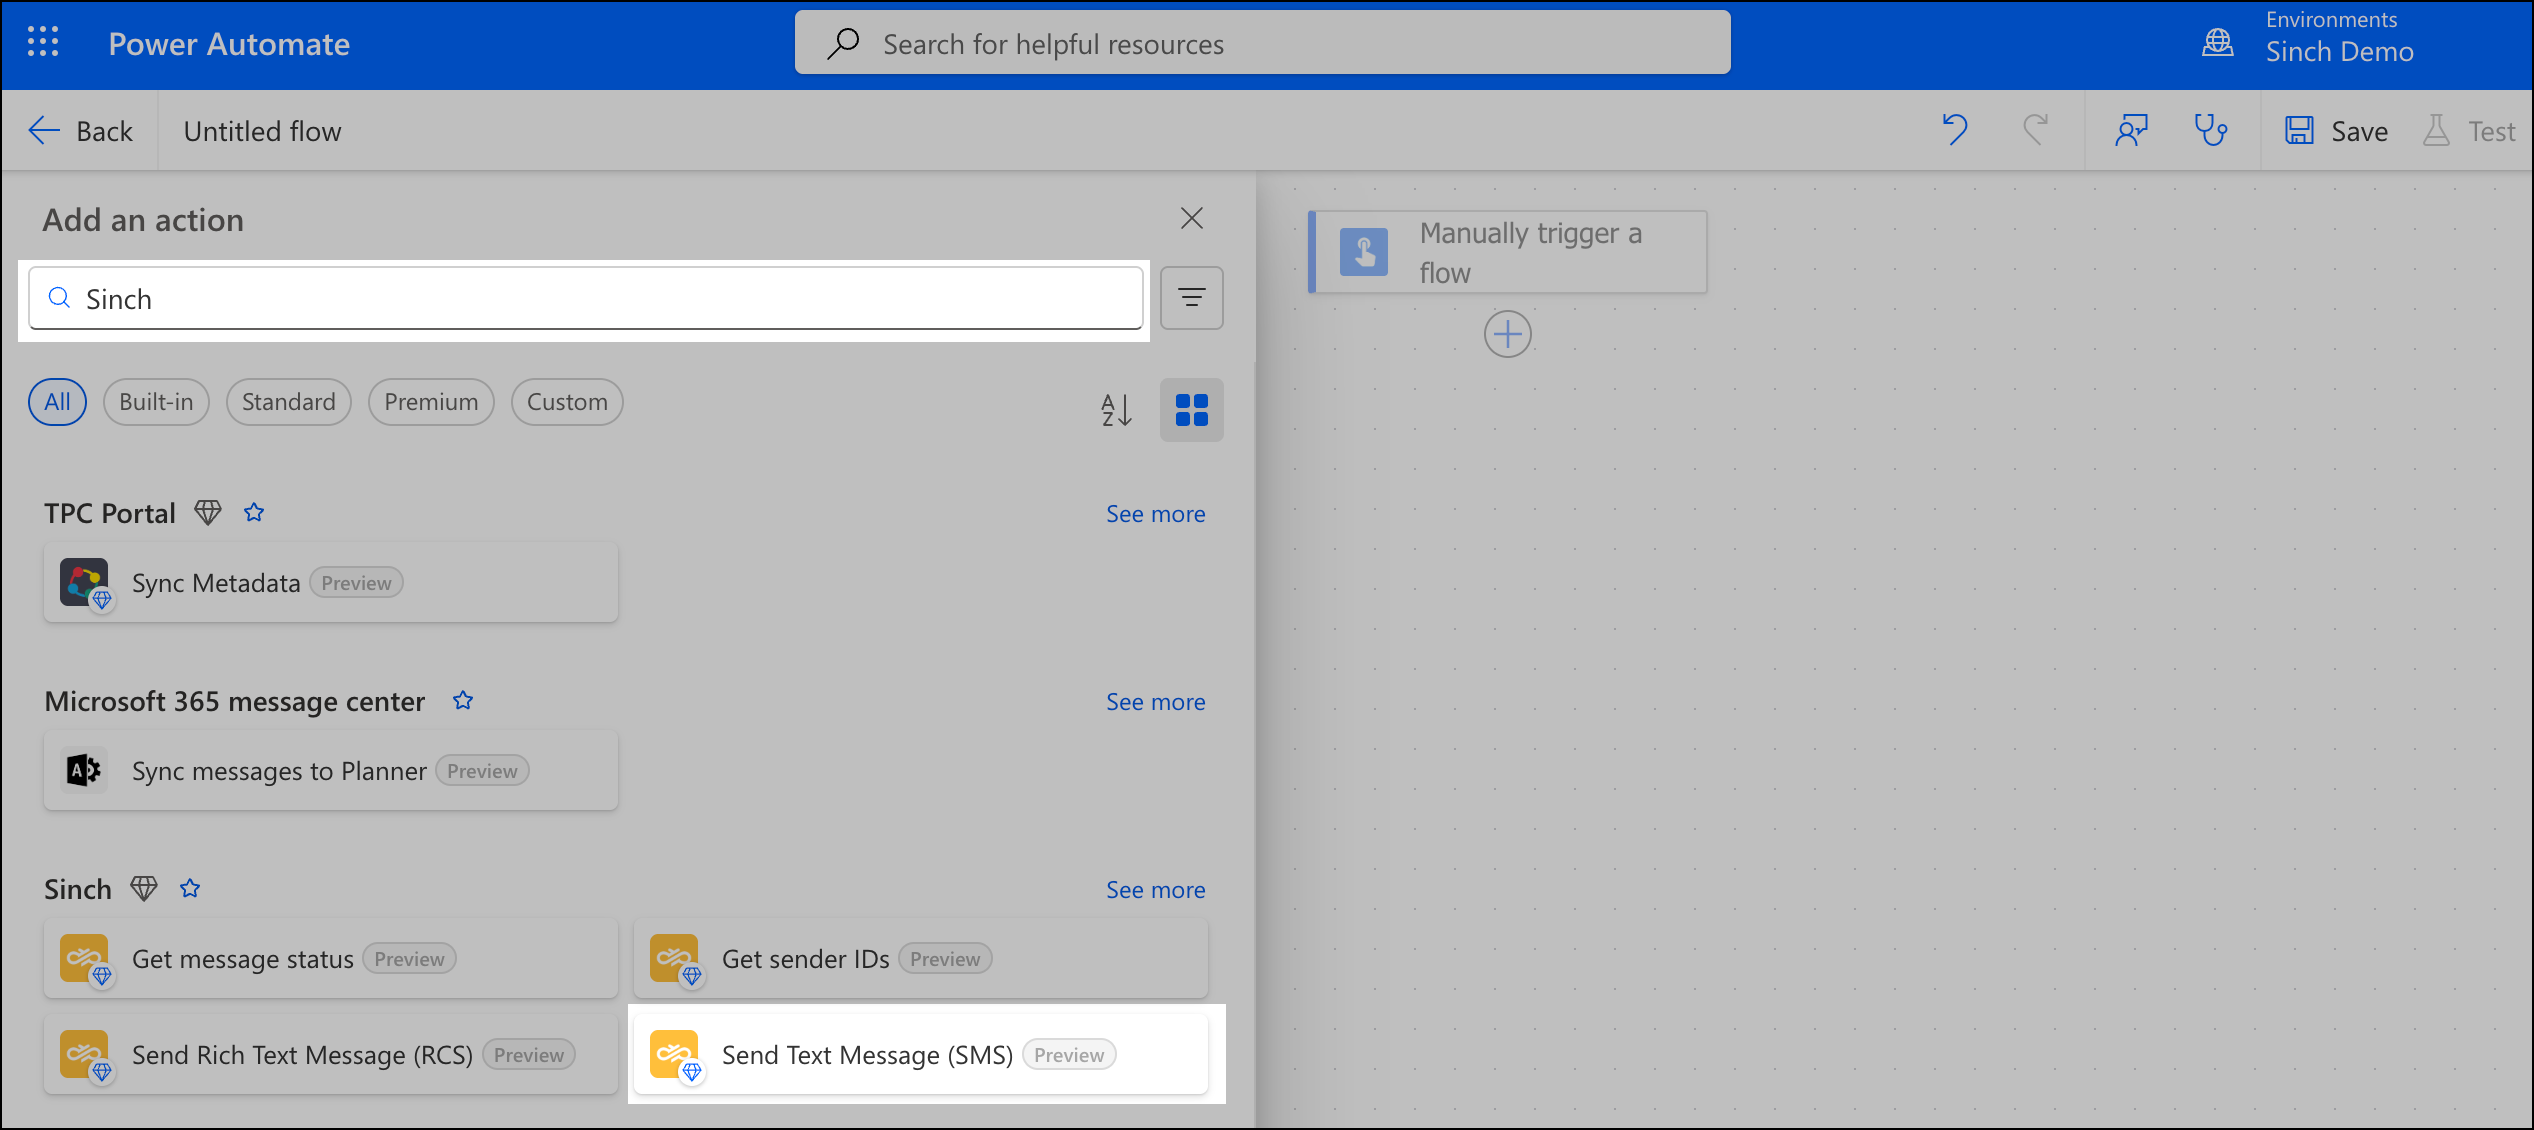Click the Get message status Sinch icon
The height and width of the screenshot is (1130, 2534).
(84, 959)
